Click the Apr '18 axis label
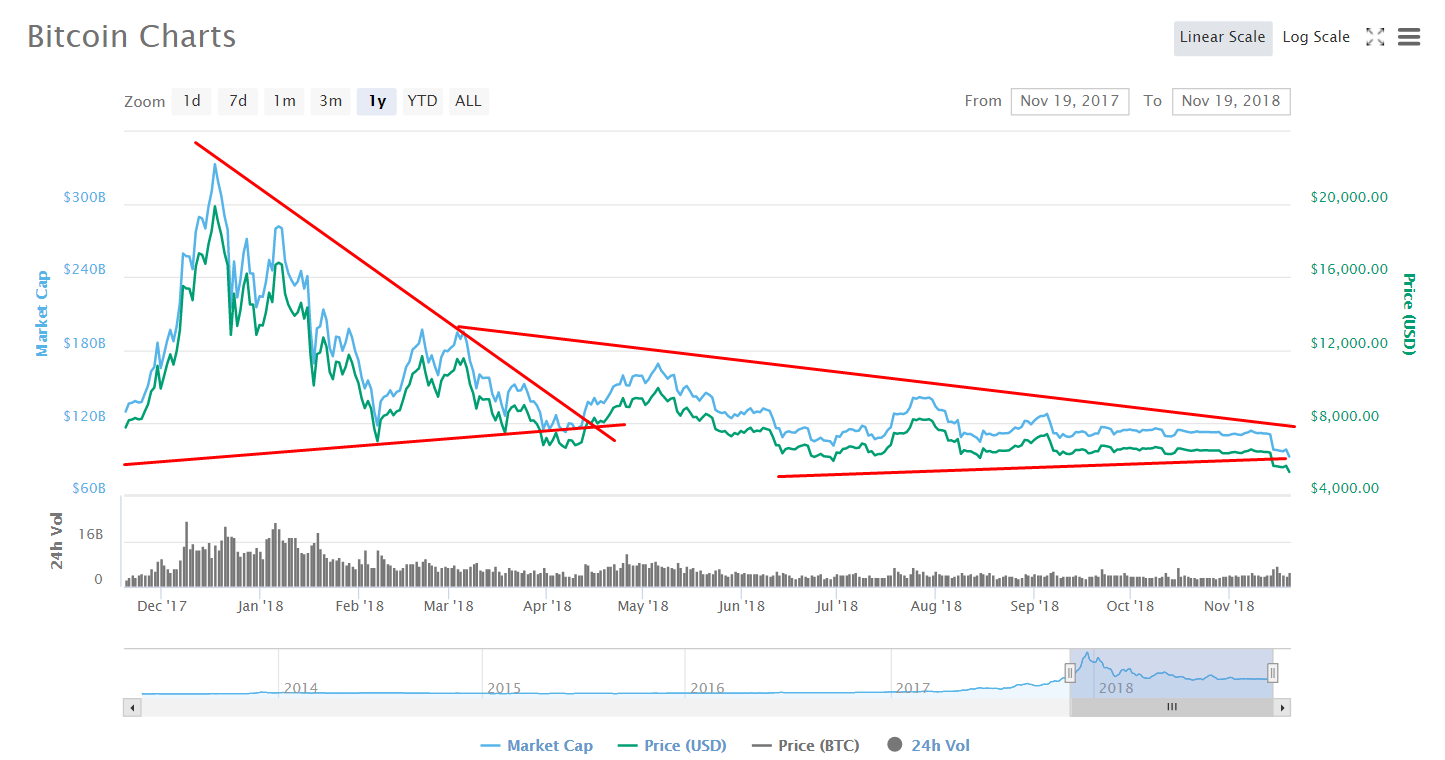 pos(547,606)
